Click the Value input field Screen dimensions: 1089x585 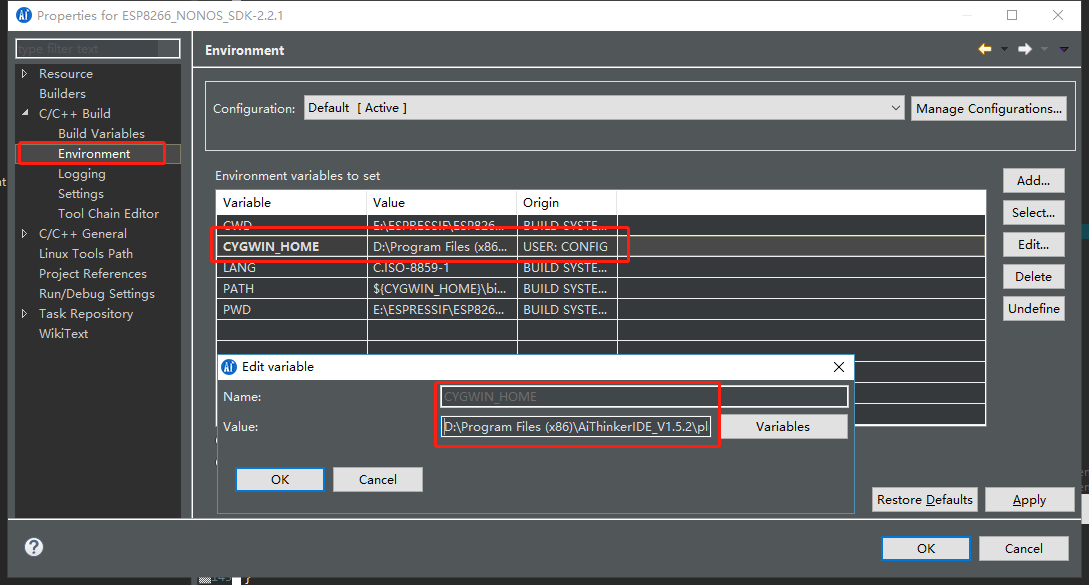(x=576, y=427)
